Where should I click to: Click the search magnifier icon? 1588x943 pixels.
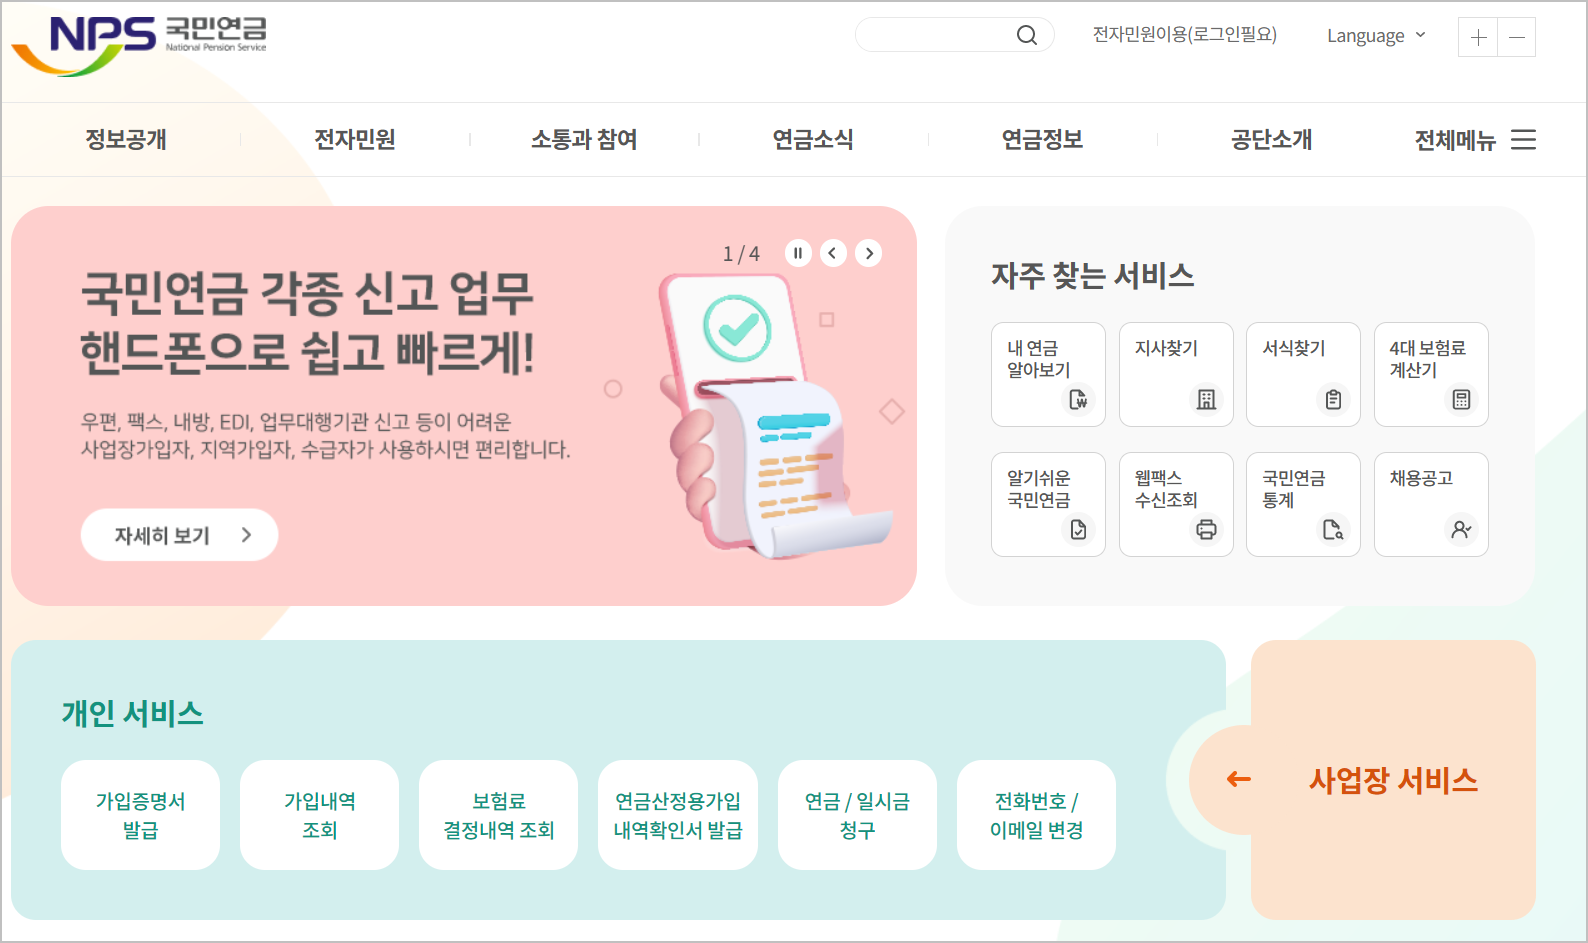coord(1026,35)
